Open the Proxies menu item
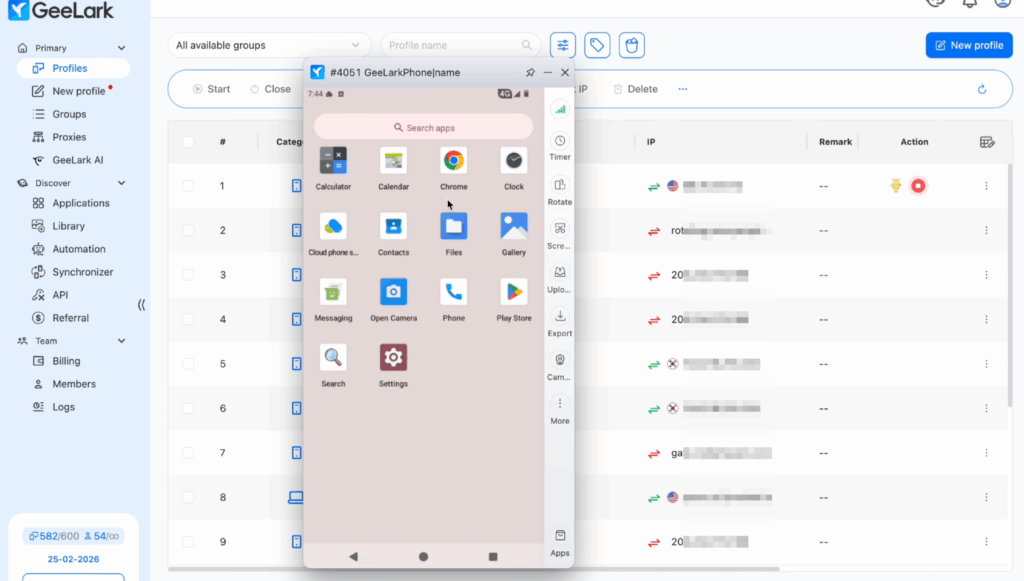1024x581 pixels. pos(69,137)
